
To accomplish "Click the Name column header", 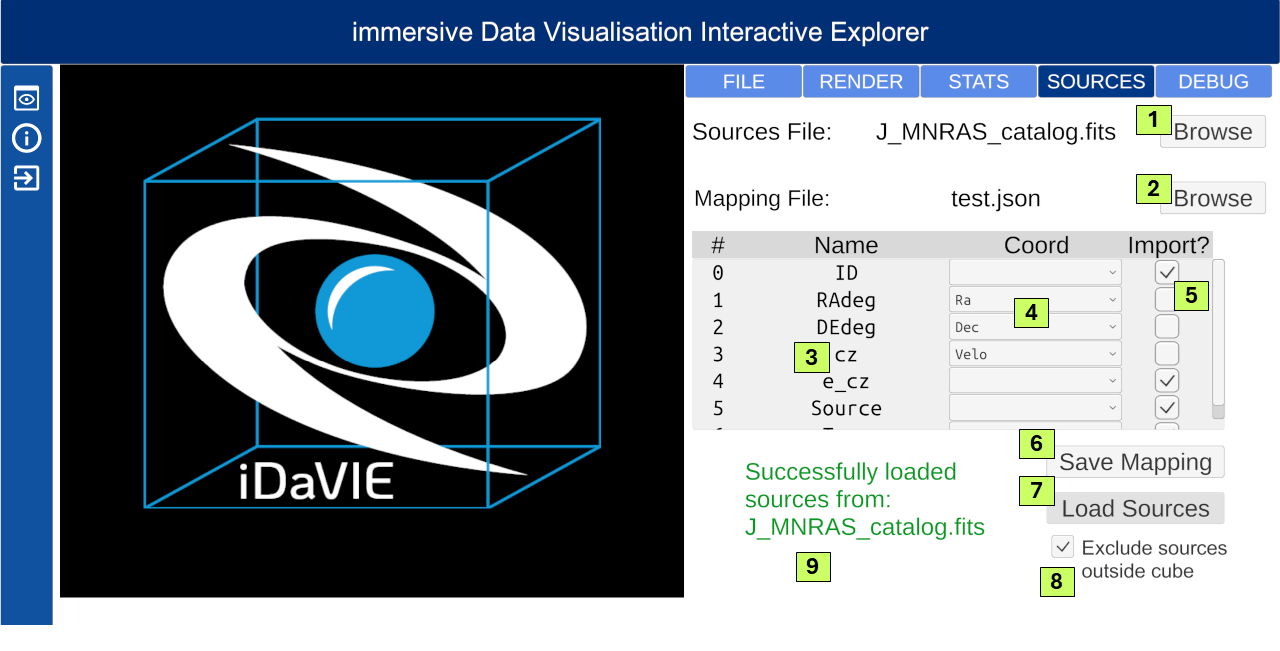I will click(846, 245).
